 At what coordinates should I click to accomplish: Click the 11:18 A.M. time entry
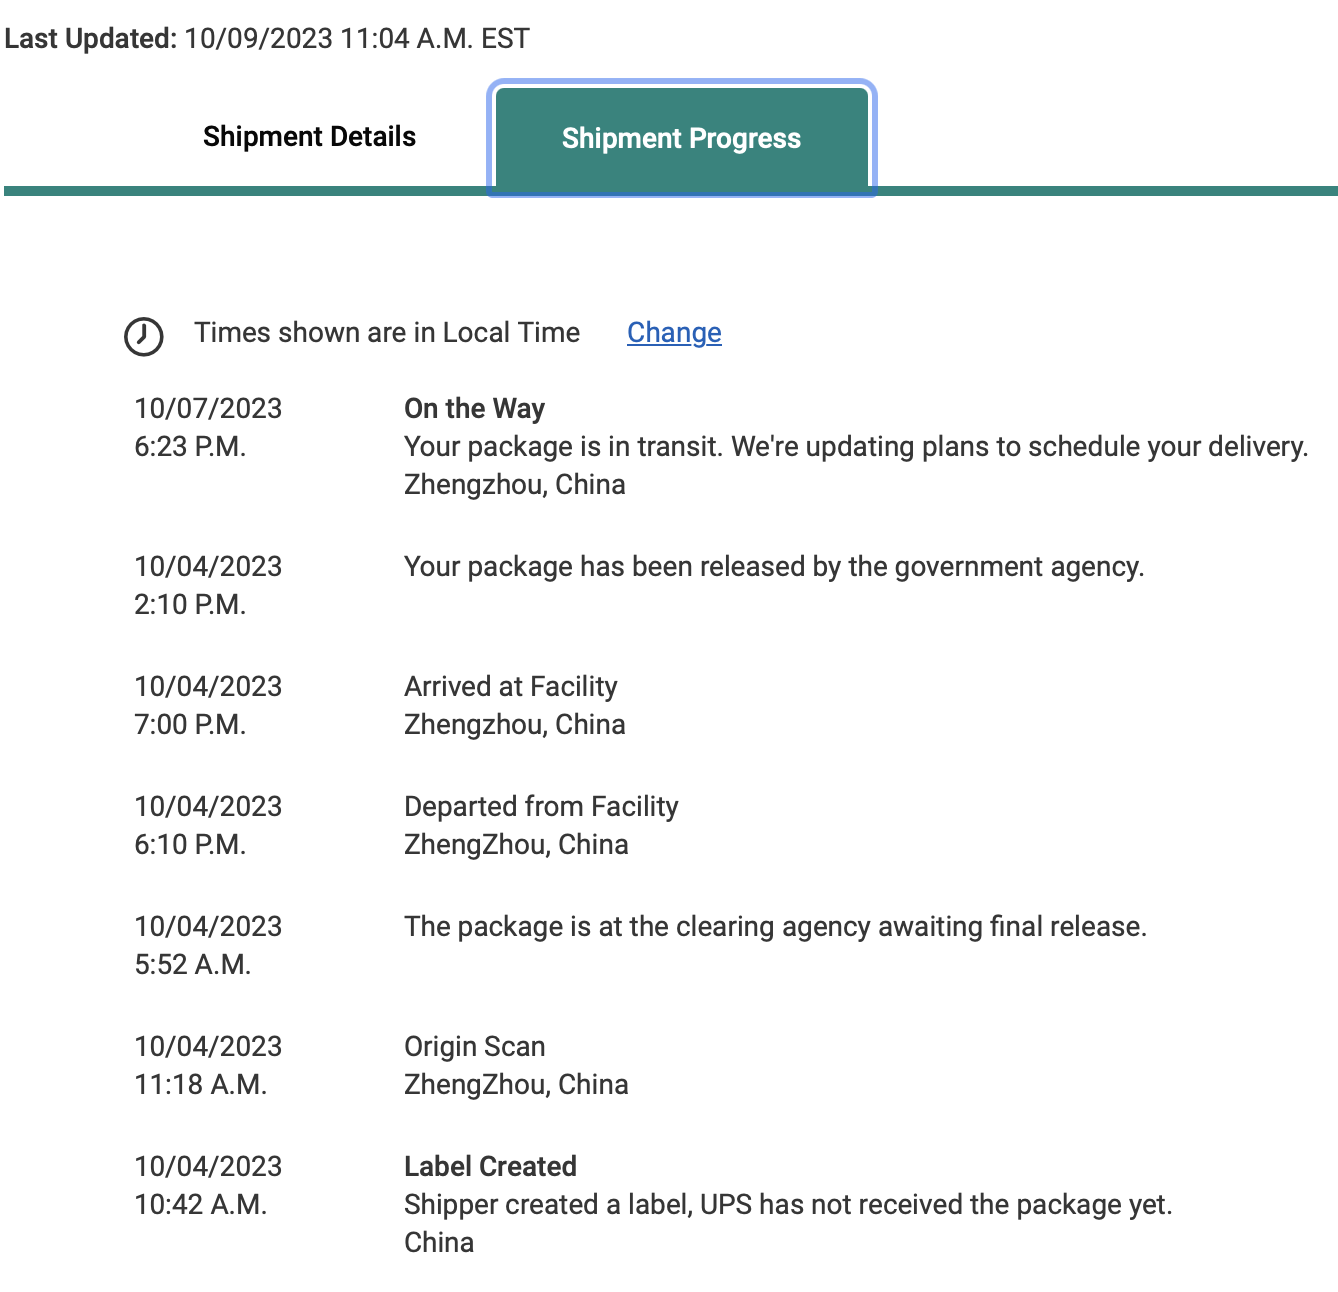pos(200,1085)
